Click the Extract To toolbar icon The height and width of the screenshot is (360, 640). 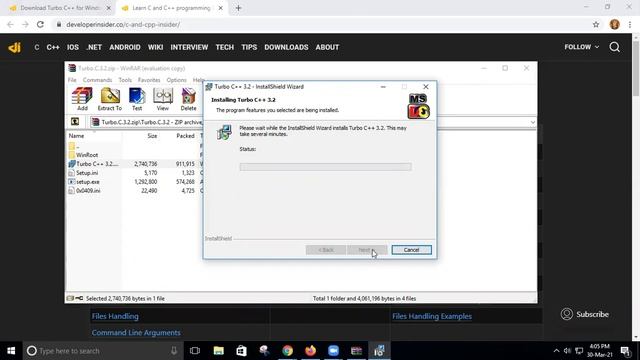click(x=109, y=99)
